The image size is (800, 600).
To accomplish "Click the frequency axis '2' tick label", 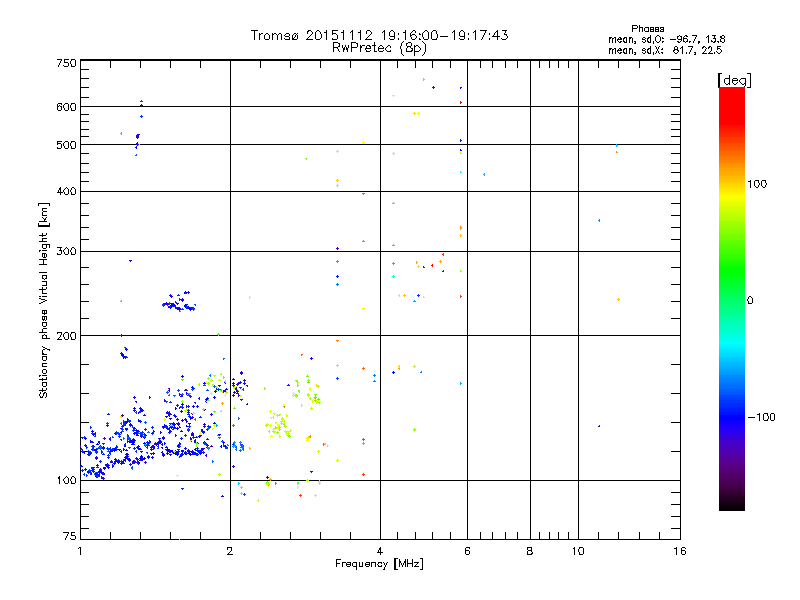I will pos(230,551).
